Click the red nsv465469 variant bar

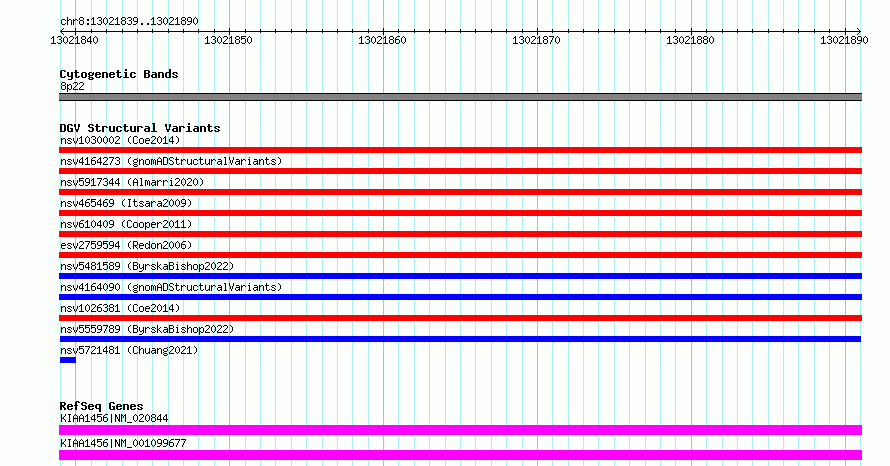pyautogui.click(x=460, y=213)
